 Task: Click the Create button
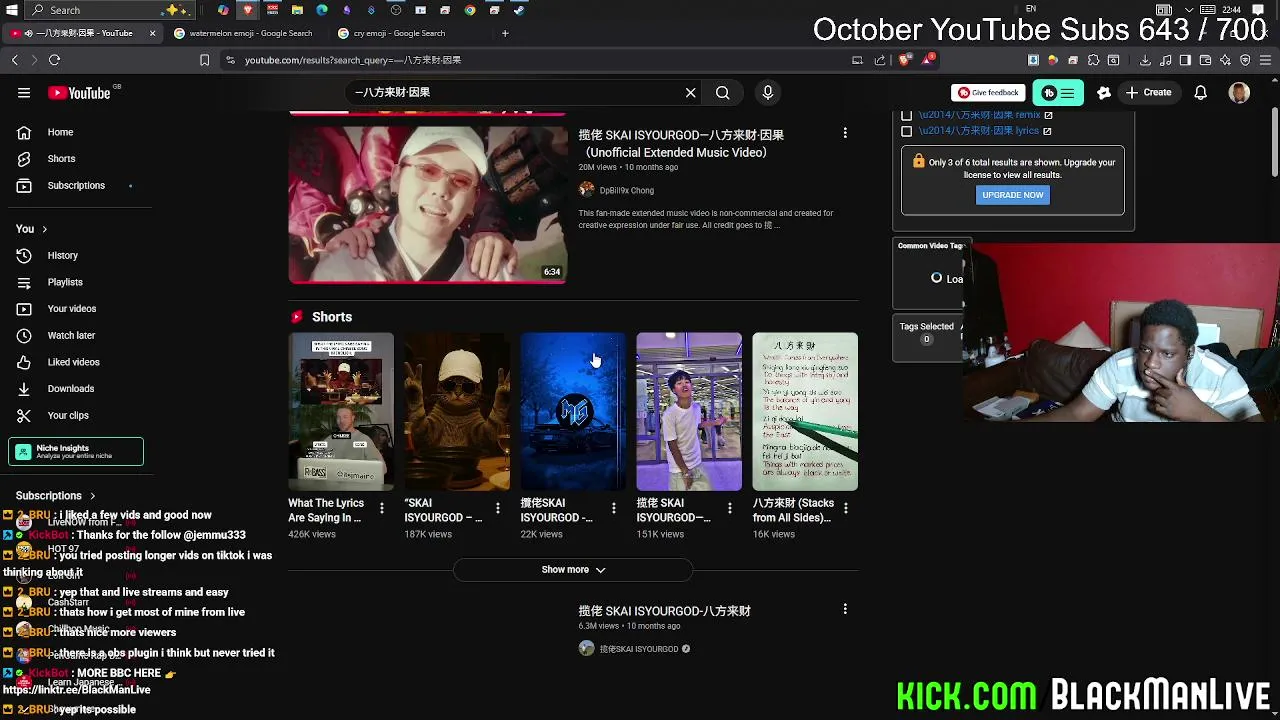tap(1148, 93)
